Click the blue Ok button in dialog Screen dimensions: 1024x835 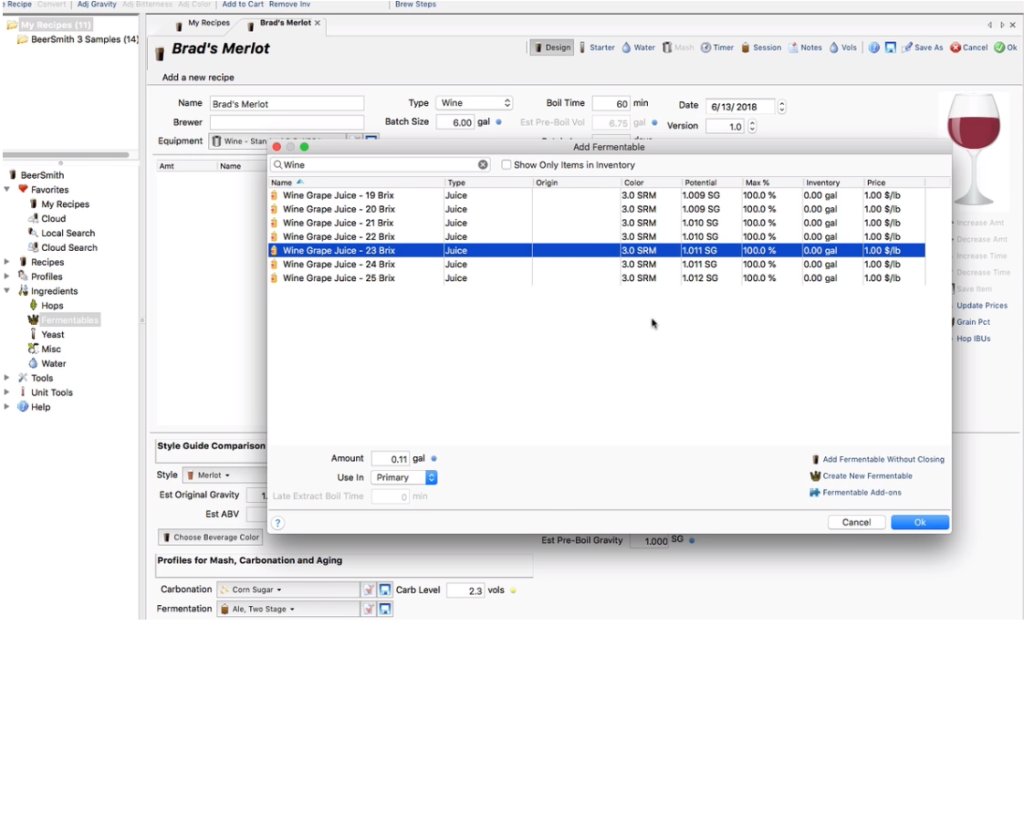920,522
